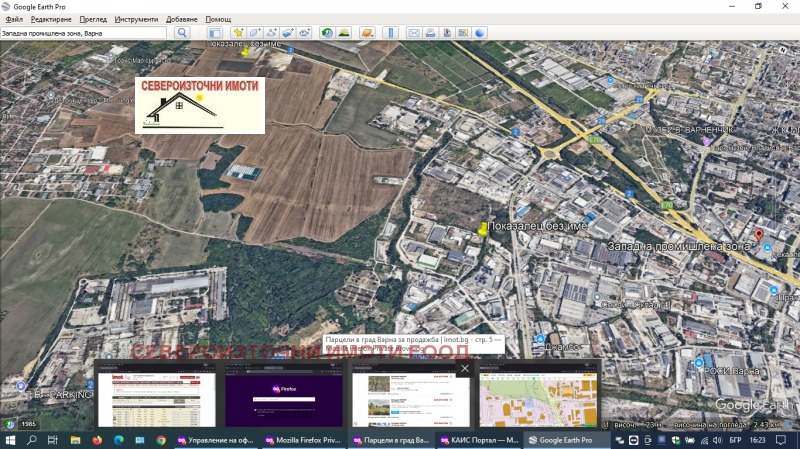This screenshot has width=800, height=449.
Task: Toggle the sidebar panel icon
Action: [215, 33]
